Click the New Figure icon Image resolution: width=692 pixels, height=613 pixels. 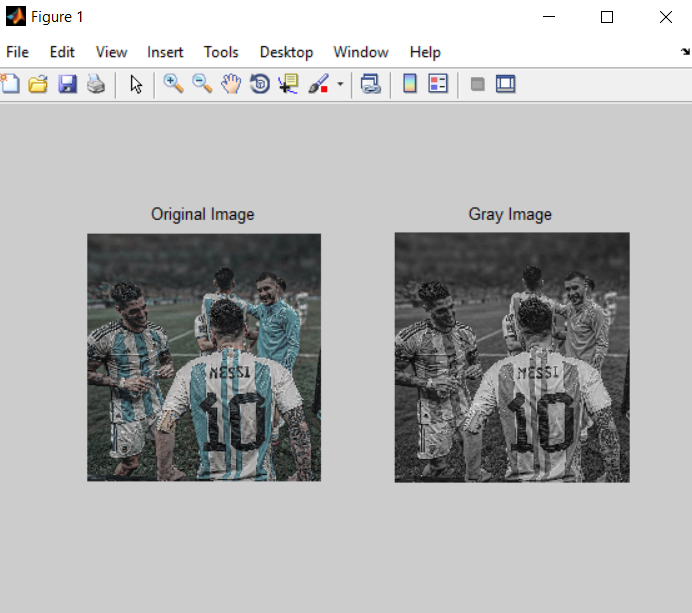(x=10, y=85)
